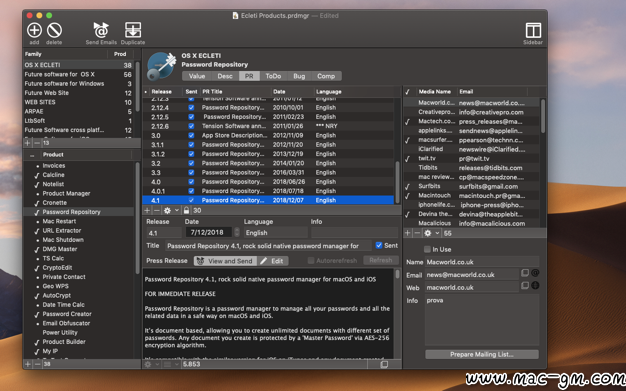Click the gear icon below press release text
The width and height of the screenshot is (626, 391).
pos(148,364)
